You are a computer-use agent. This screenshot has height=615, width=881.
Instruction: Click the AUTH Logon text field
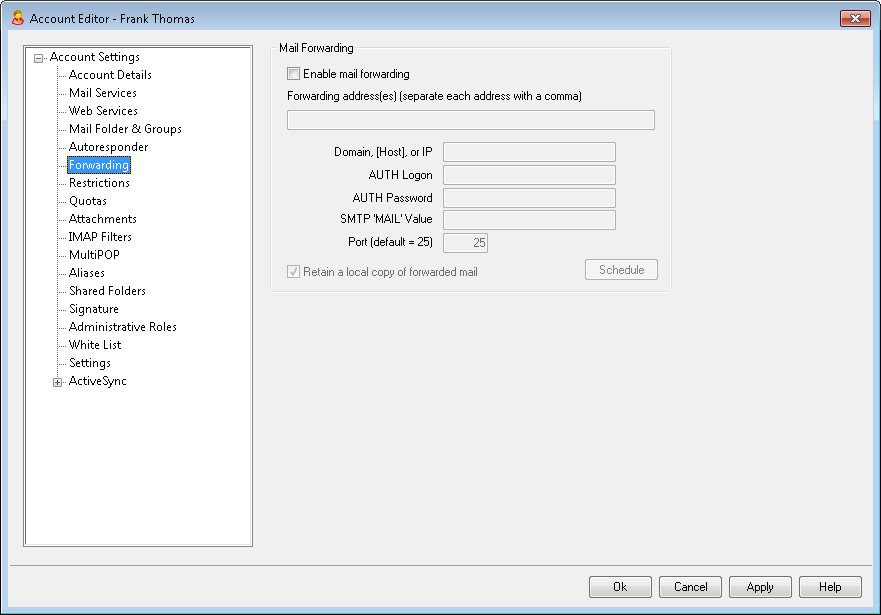point(529,175)
